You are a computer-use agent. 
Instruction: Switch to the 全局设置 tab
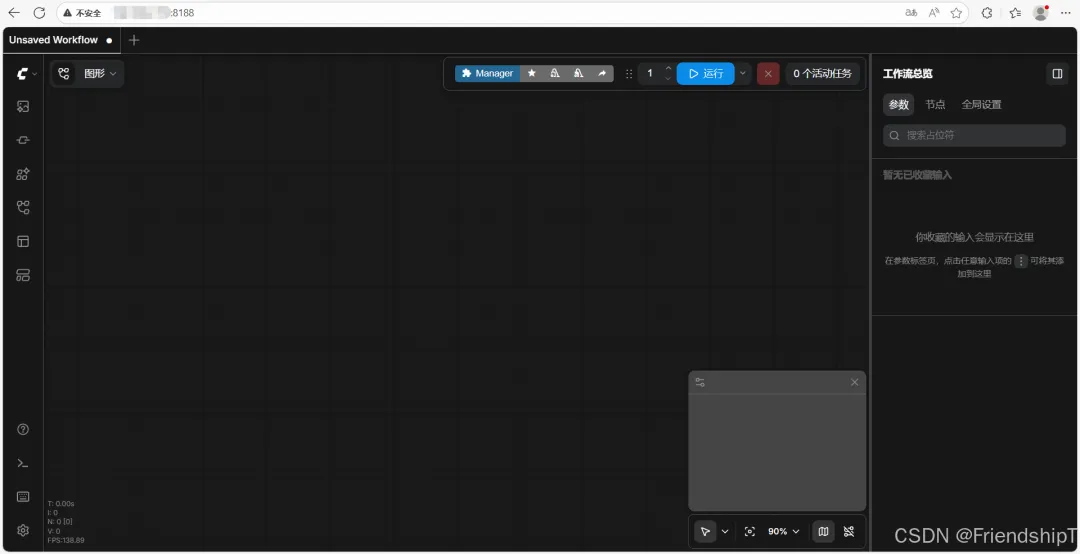click(982, 105)
